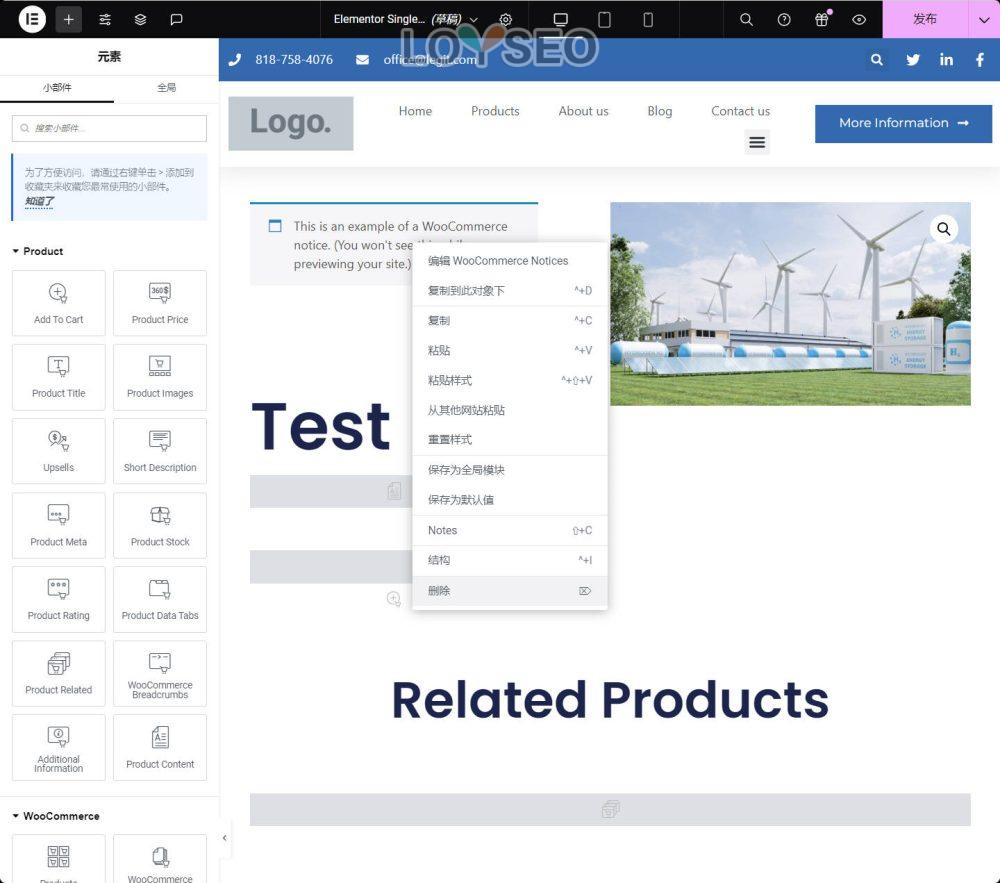
Task: Choose Notes in context menu
Action: point(510,530)
